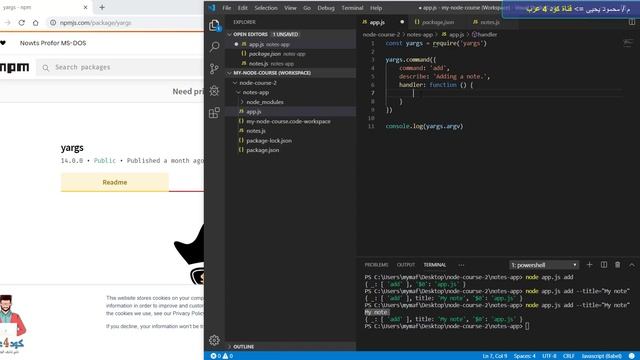
Task: Click the handler breadcrumb in editor
Action: coord(484,35)
